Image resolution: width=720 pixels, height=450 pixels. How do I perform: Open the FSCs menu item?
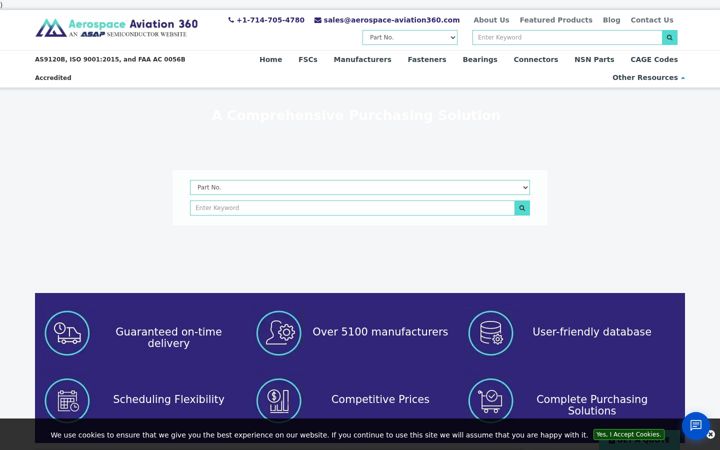pos(308,59)
